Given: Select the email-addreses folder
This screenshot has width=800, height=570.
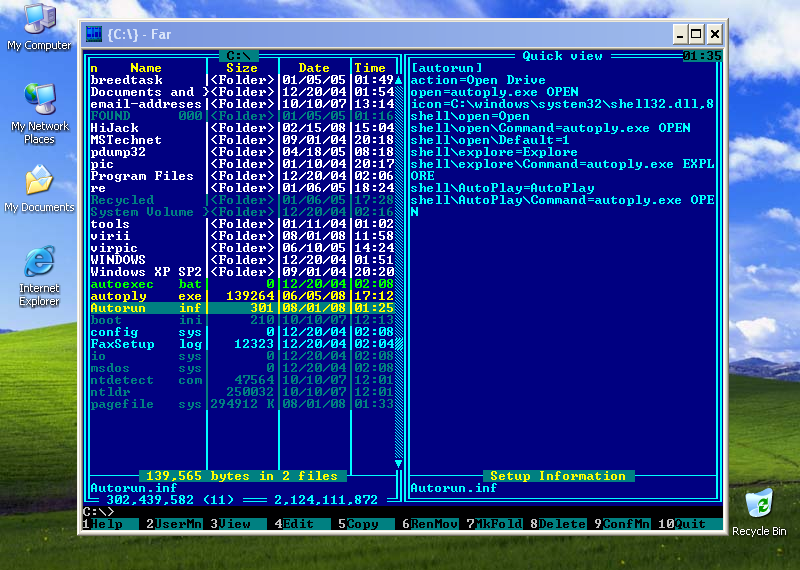Looking at the screenshot, I should click(x=242, y=104).
